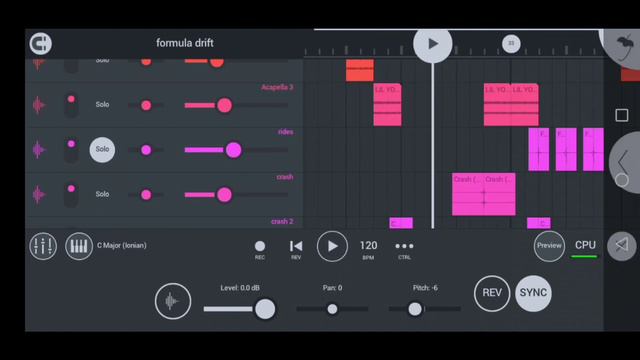Click the bar 33 marker on the ruler
640x360 pixels.
click(x=511, y=43)
